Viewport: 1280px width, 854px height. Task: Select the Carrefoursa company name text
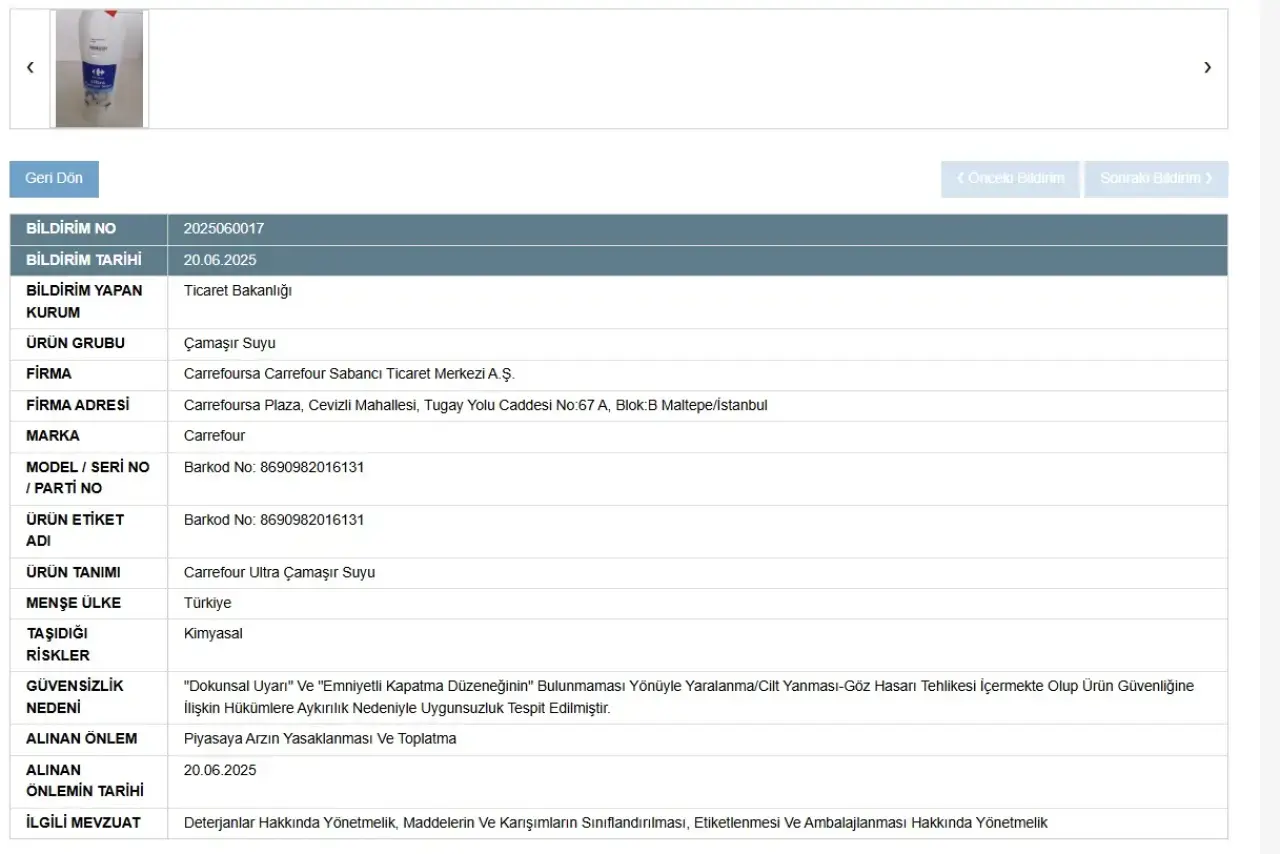click(x=349, y=374)
